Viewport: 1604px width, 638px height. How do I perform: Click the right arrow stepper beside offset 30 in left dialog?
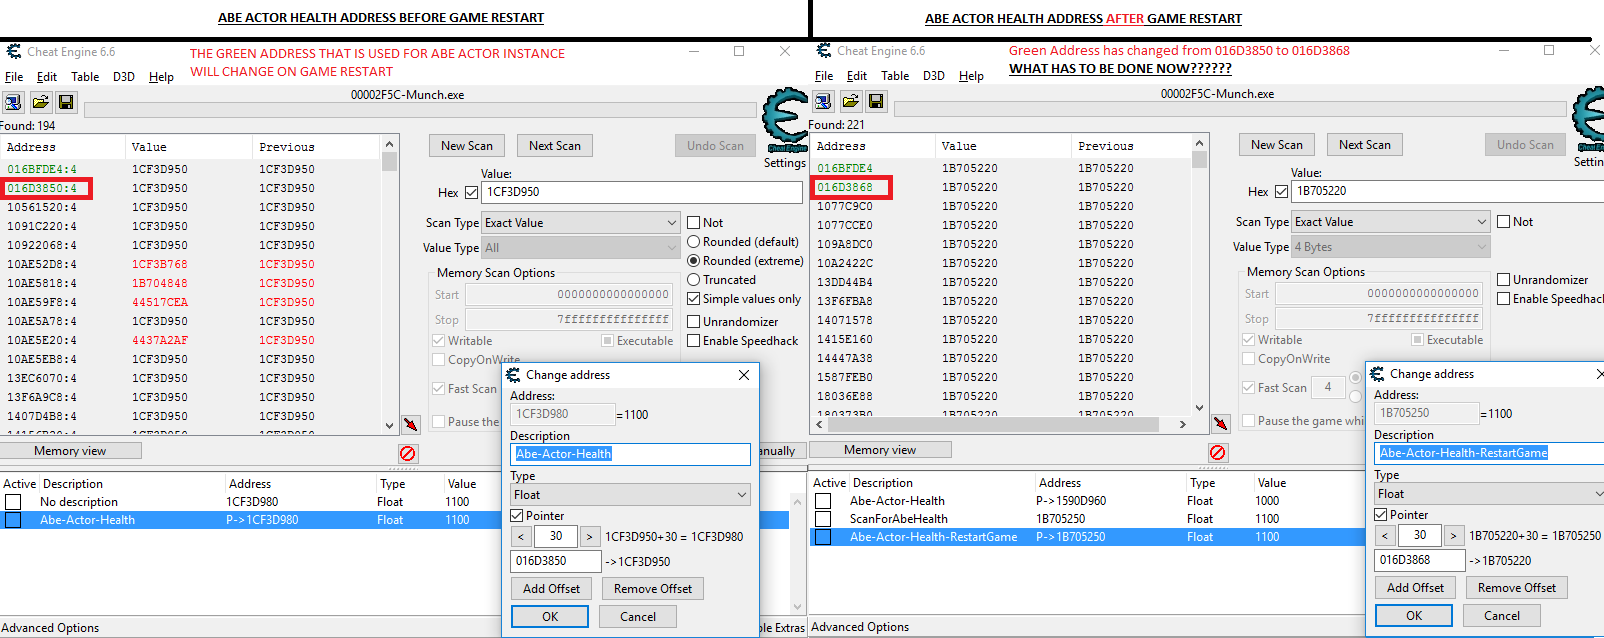(590, 537)
